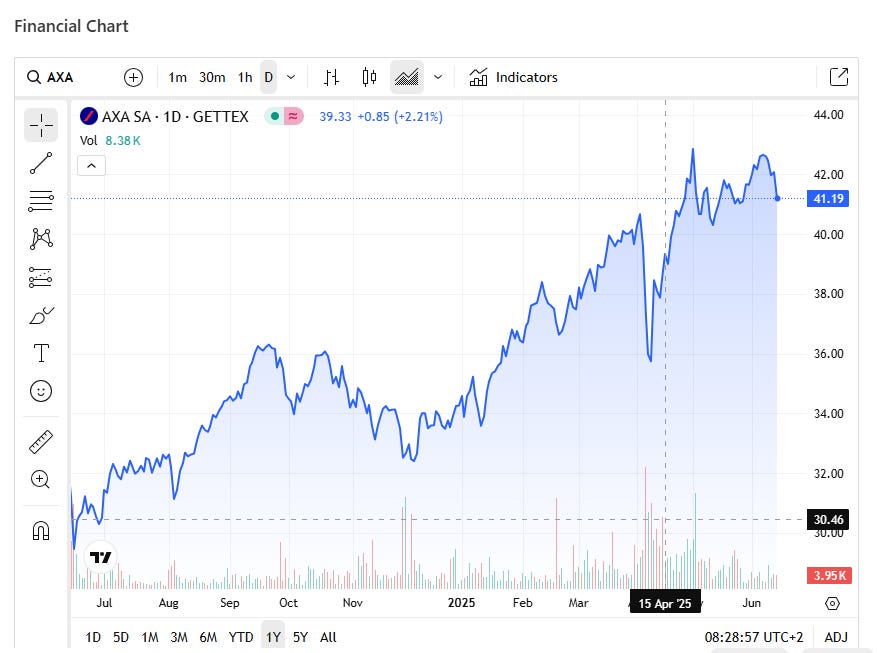Select the crosshair cursor tool

point(41,125)
